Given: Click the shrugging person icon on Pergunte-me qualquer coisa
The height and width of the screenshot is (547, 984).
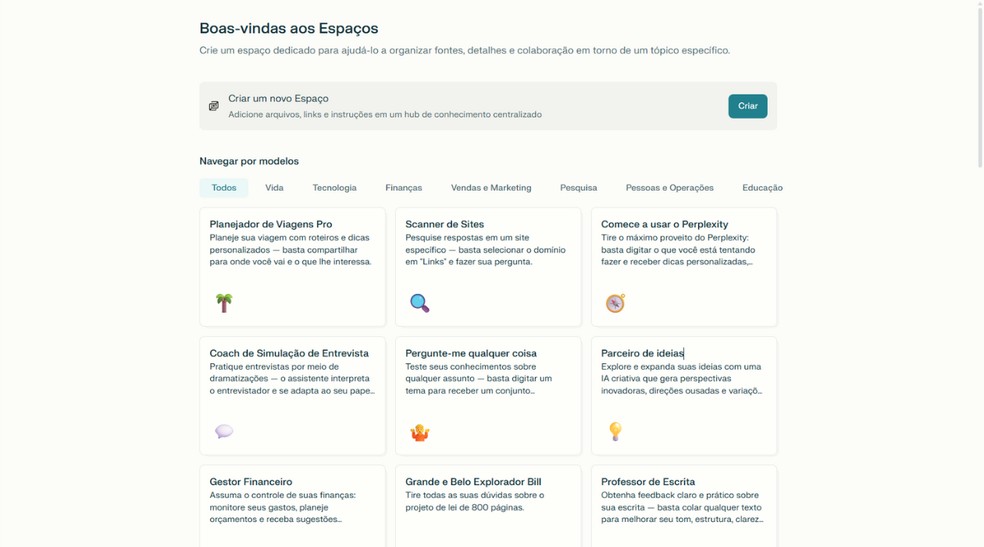Looking at the screenshot, I should [419, 432].
